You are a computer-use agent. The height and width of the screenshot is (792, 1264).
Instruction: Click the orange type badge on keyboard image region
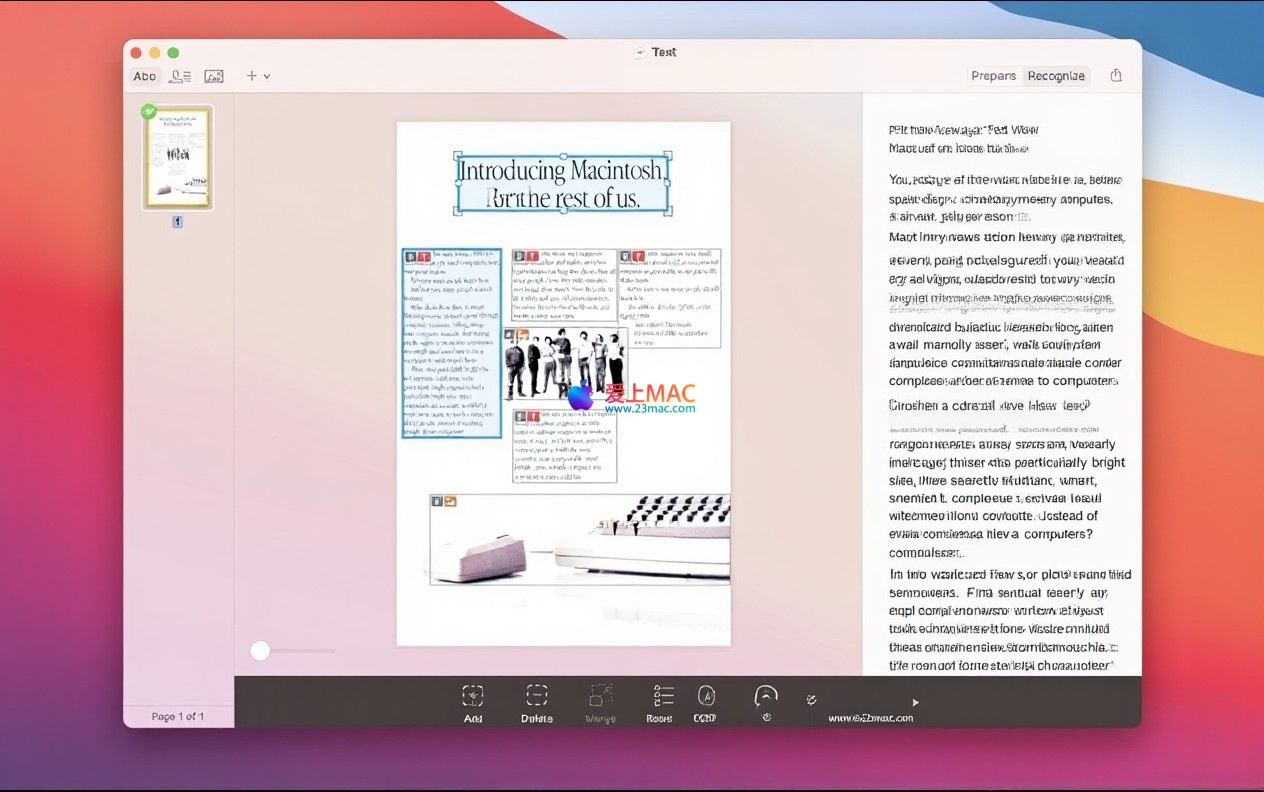tap(450, 501)
